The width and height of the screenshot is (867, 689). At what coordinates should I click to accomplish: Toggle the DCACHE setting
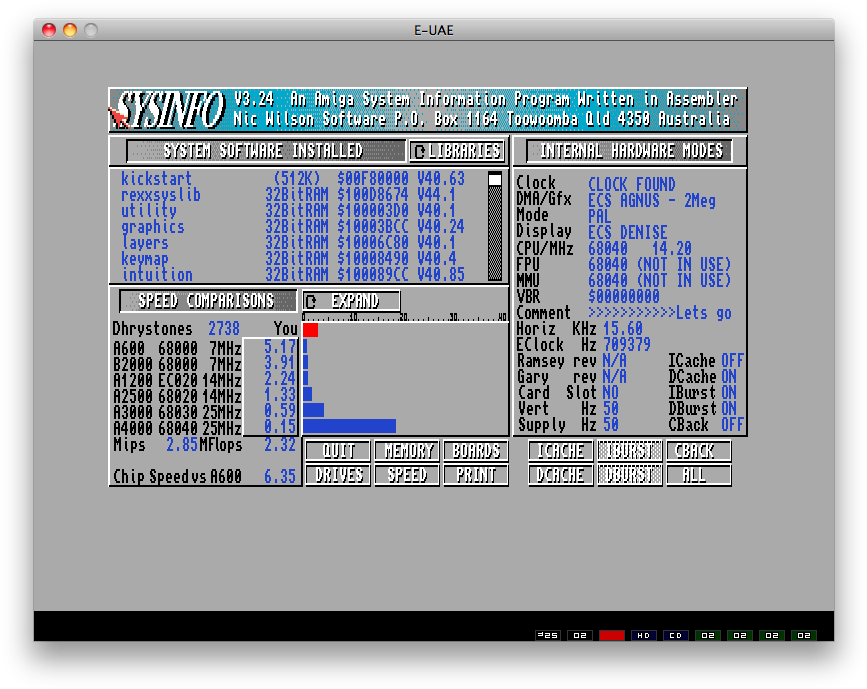(559, 475)
